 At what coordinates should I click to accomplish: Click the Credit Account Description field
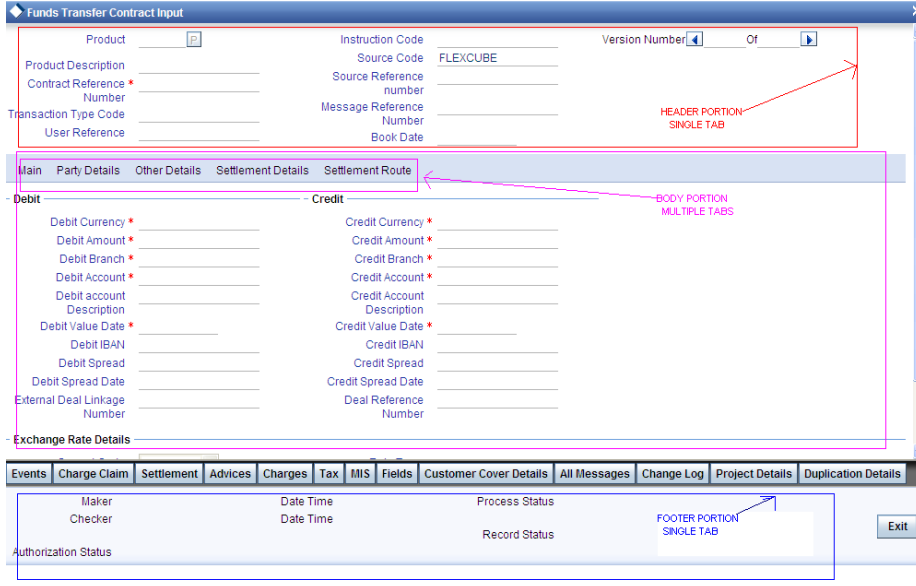tap(498, 296)
